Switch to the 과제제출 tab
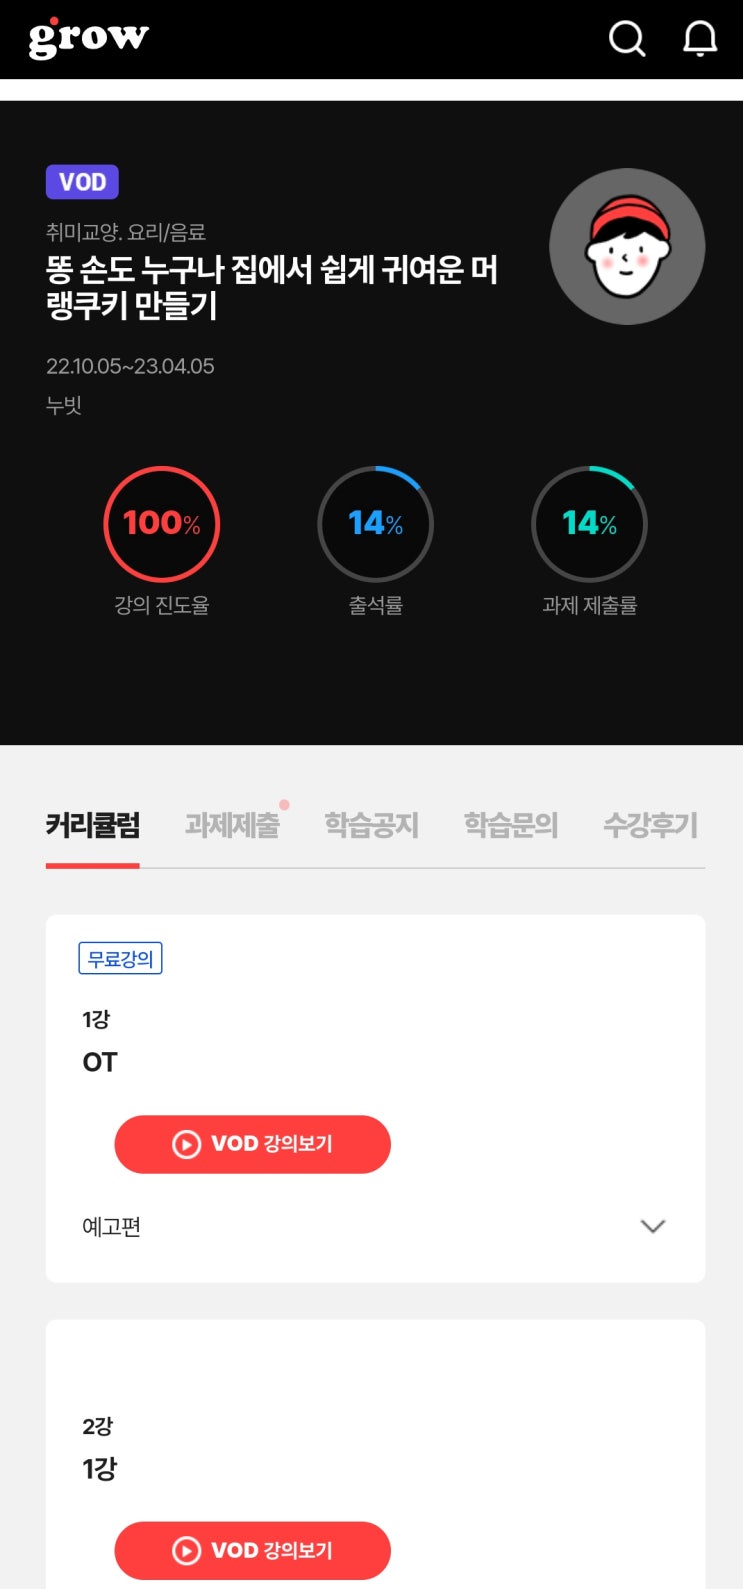The width and height of the screenshot is (743, 1589). pyautogui.click(x=232, y=825)
